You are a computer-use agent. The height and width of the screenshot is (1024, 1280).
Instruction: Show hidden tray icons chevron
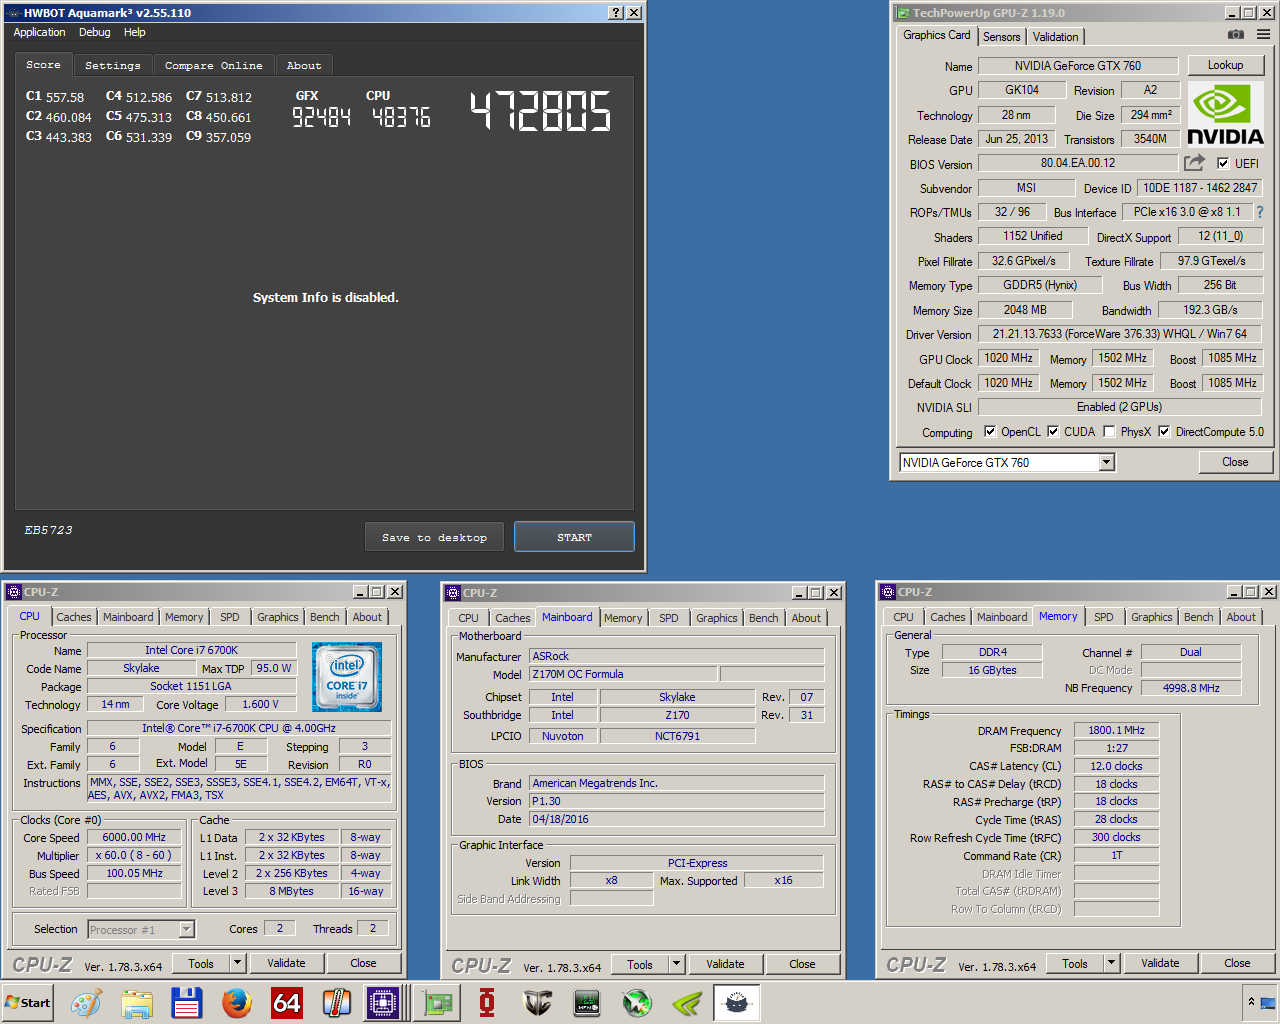click(1250, 1001)
